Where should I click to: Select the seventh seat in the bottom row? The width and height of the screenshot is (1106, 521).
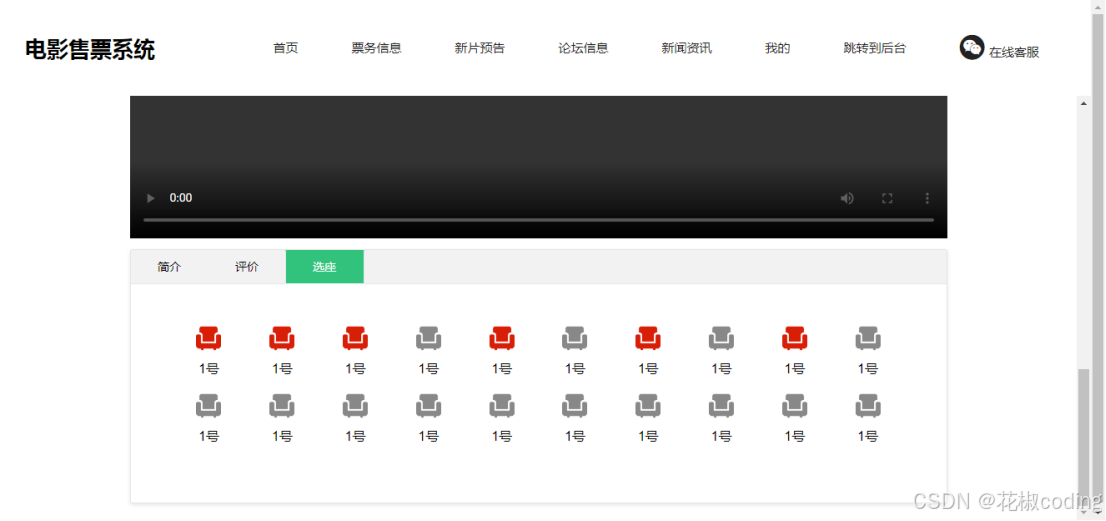coord(648,405)
